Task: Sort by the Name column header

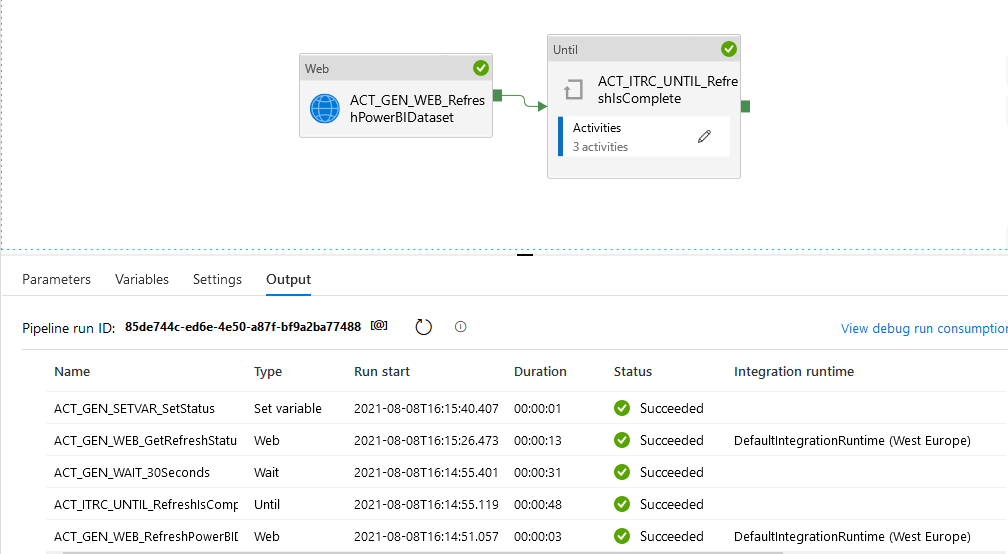Action: (x=72, y=371)
